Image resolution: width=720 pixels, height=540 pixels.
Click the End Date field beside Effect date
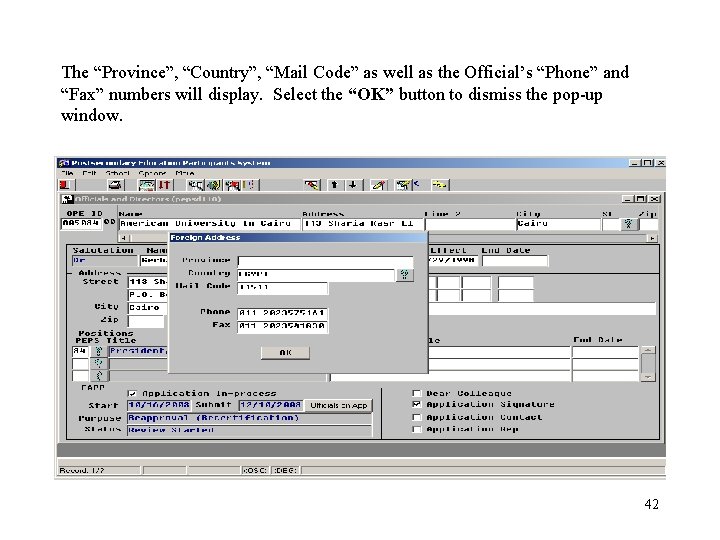coord(515,261)
